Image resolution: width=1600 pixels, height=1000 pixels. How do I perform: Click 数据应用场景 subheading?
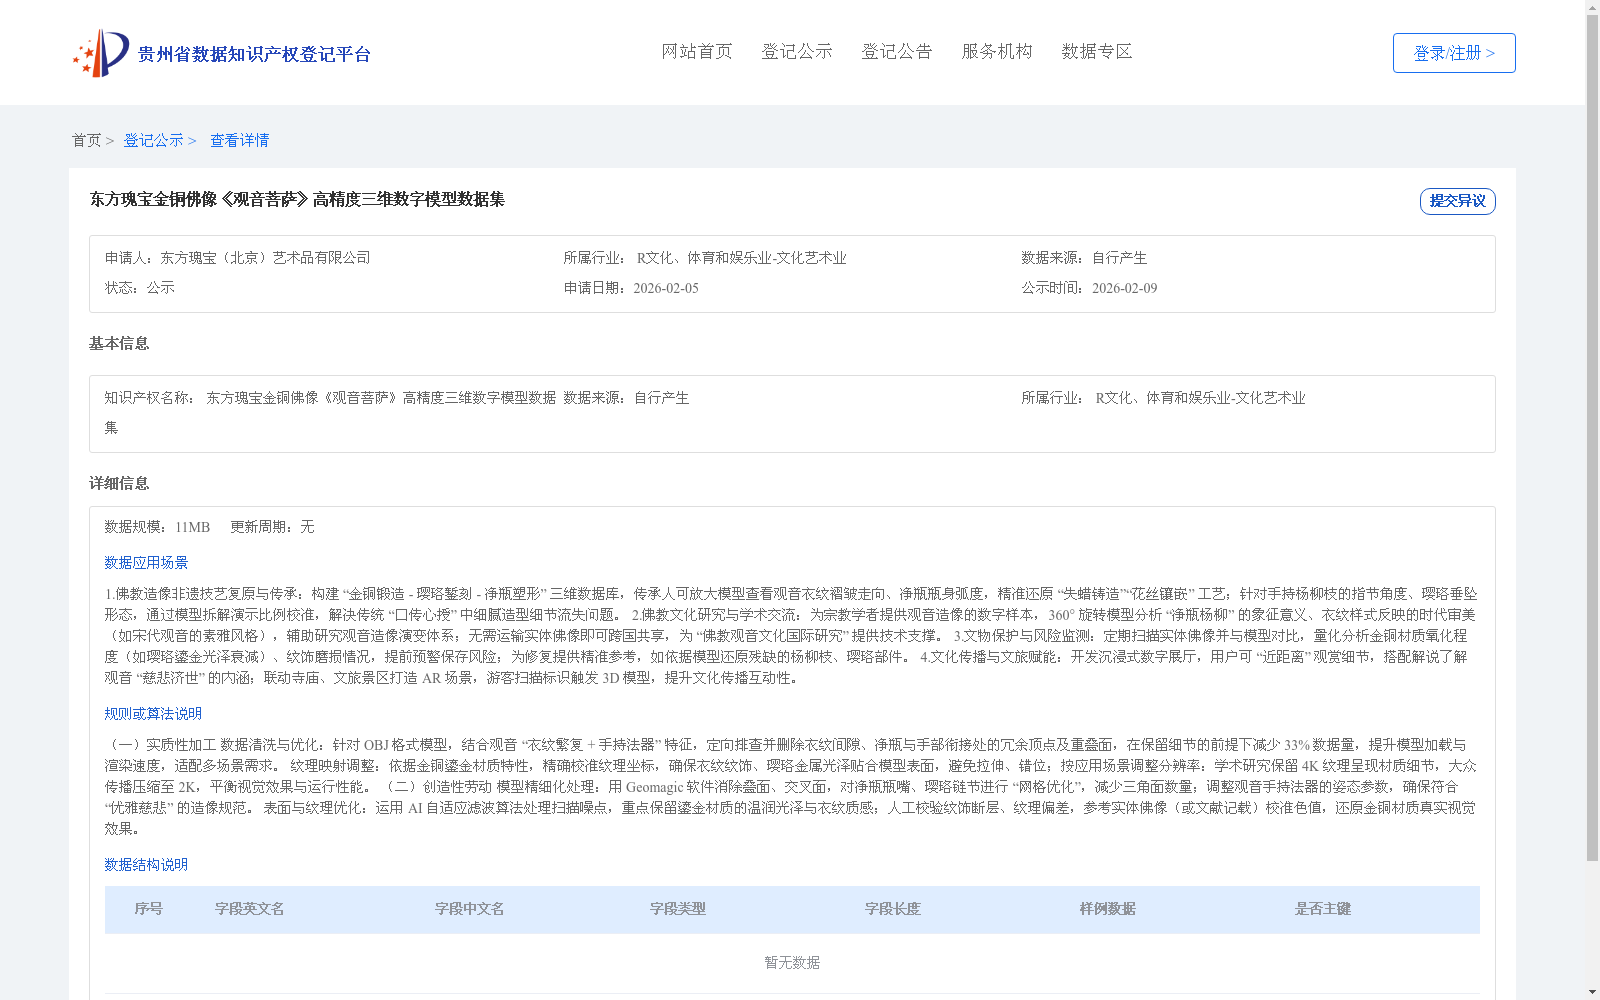146,563
